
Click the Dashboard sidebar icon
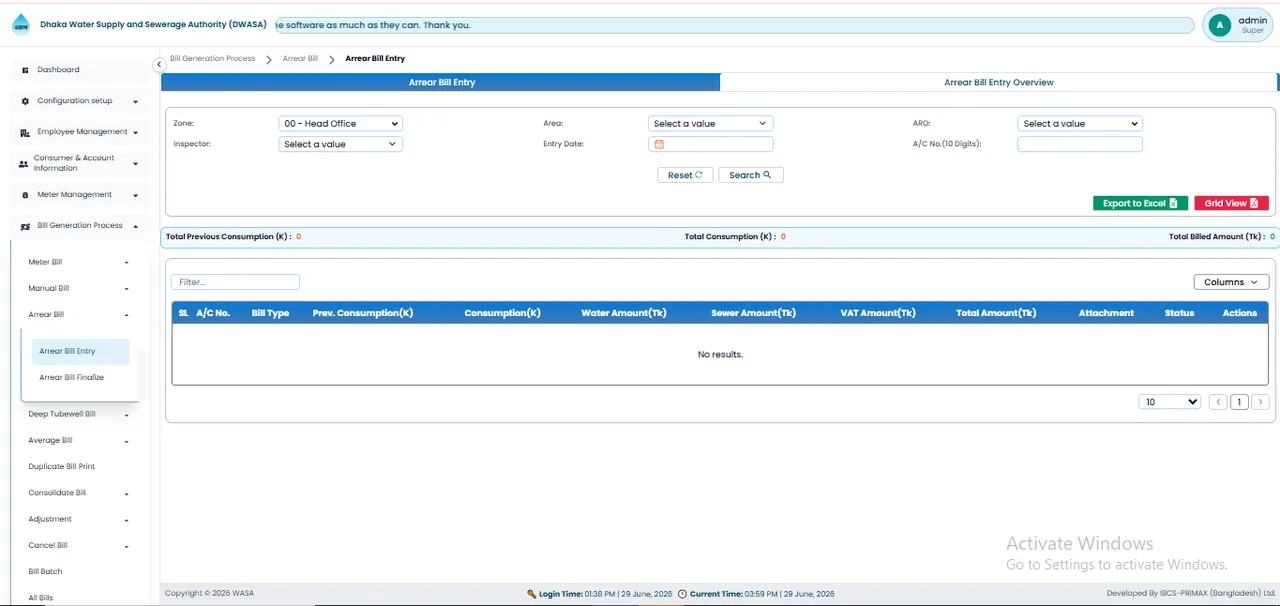(25, 70)
